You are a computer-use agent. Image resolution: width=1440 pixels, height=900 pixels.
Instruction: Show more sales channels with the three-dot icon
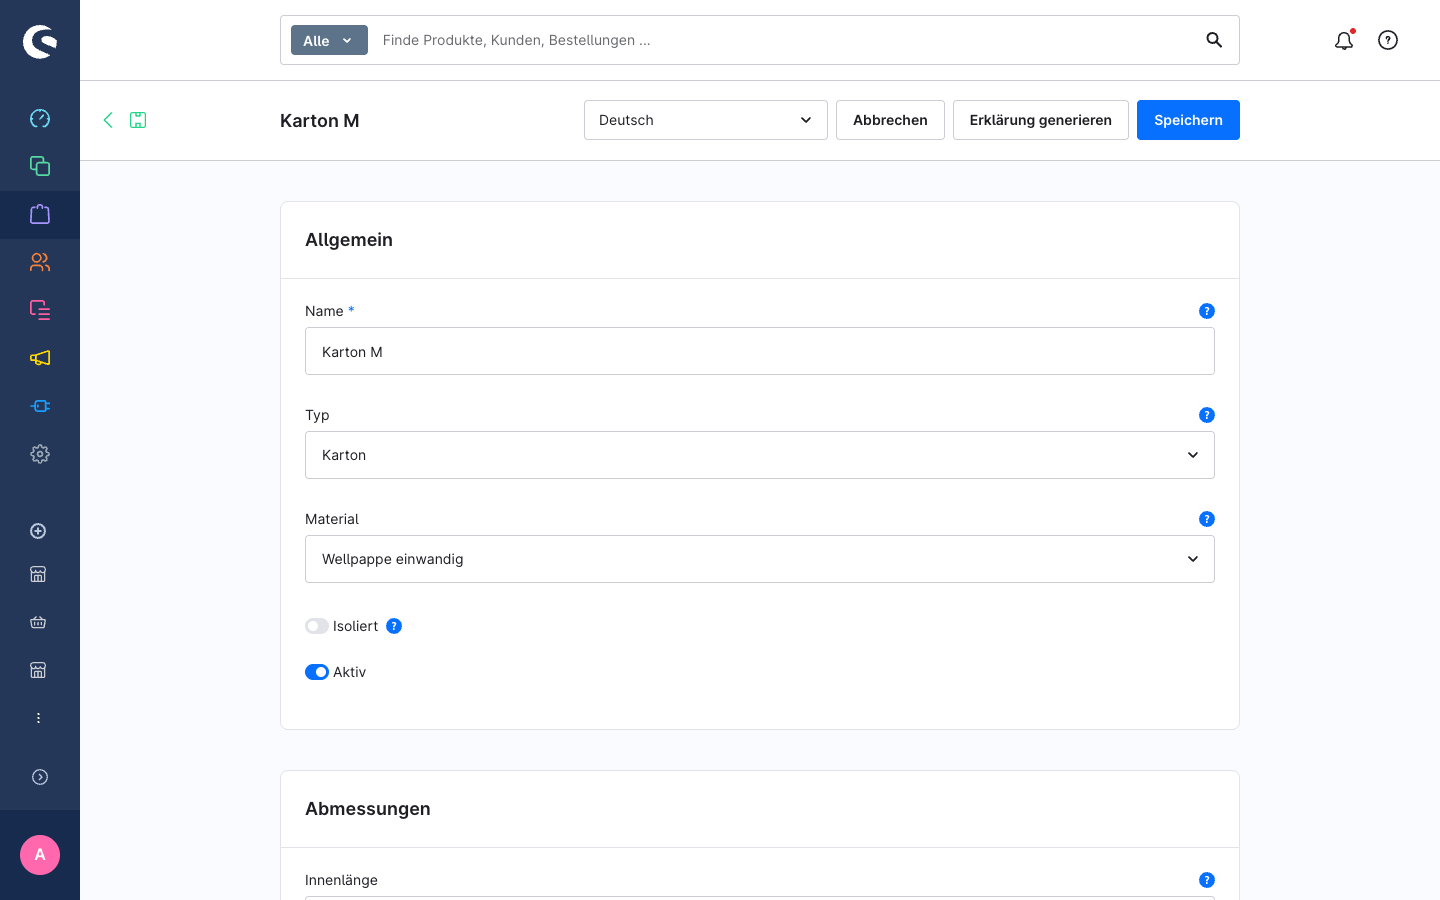pyautogui.click(x=38, y=718)
